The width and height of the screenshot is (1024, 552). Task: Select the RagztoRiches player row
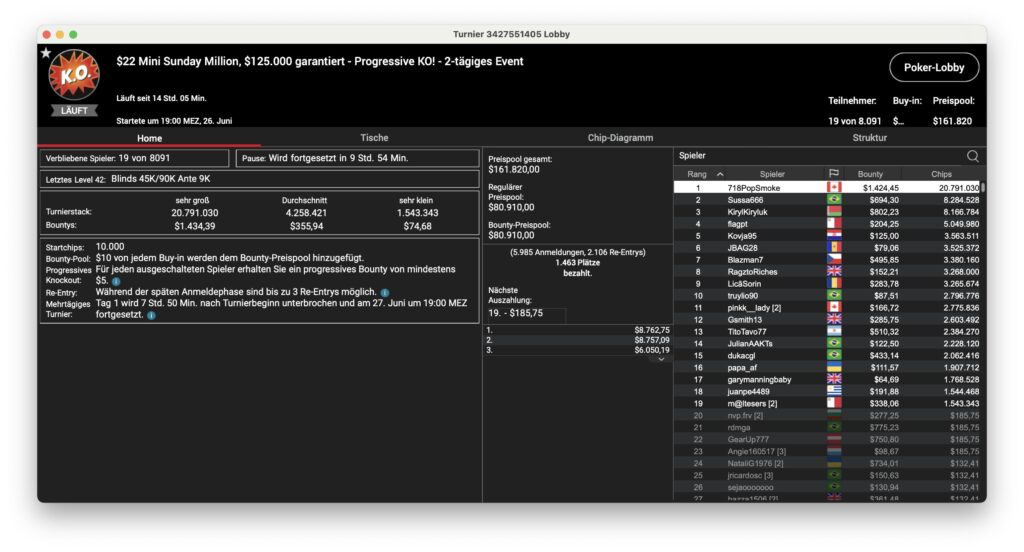750,271
